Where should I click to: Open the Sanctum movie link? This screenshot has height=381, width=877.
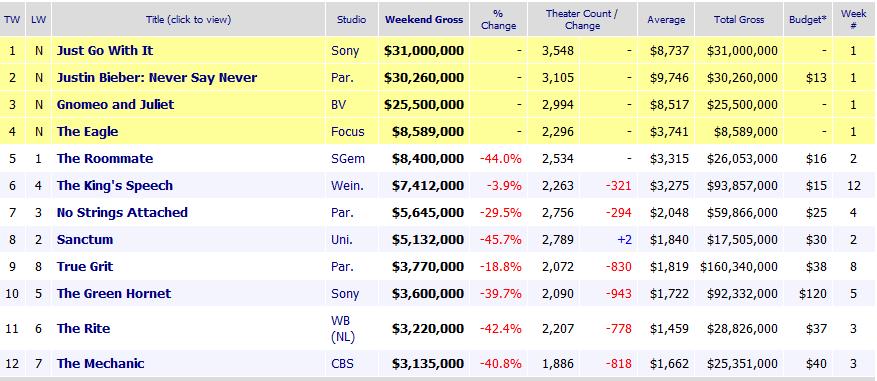(84, 239)
